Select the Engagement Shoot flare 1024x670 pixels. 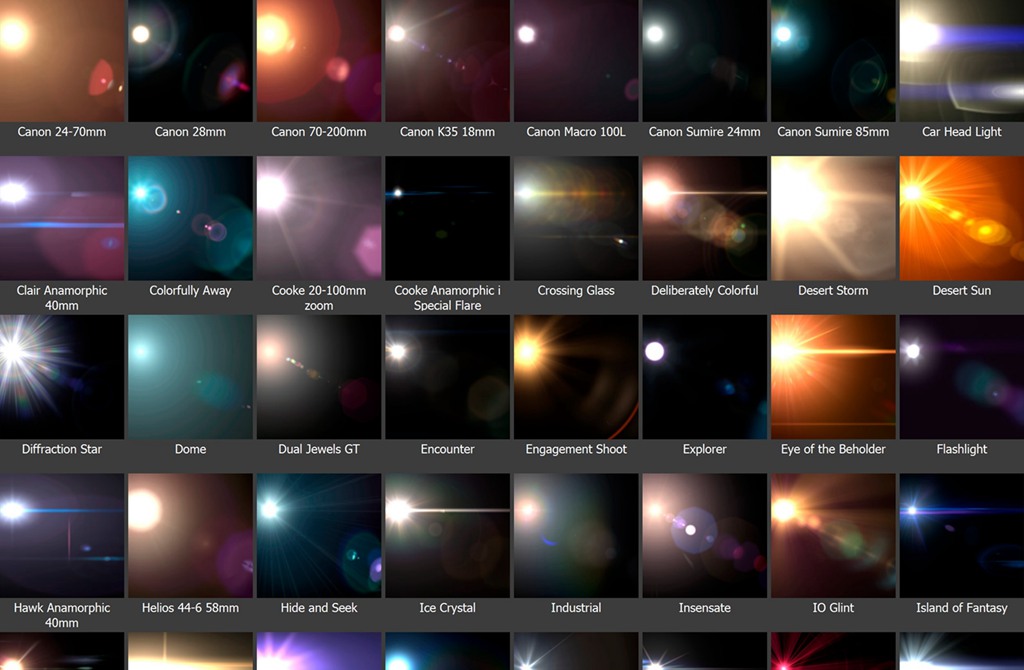pyautogui.click(x=576, y=377)
